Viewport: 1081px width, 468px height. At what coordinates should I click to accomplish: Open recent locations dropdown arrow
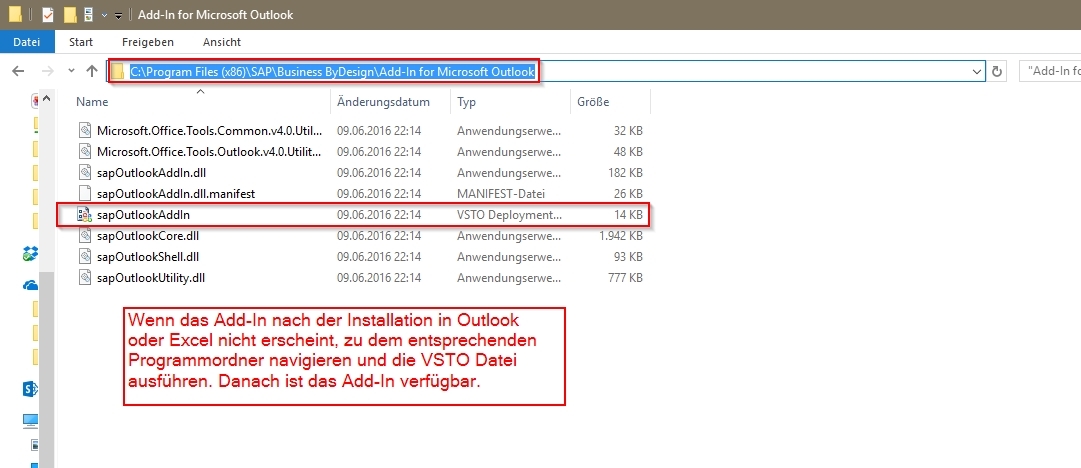point(70,71)
